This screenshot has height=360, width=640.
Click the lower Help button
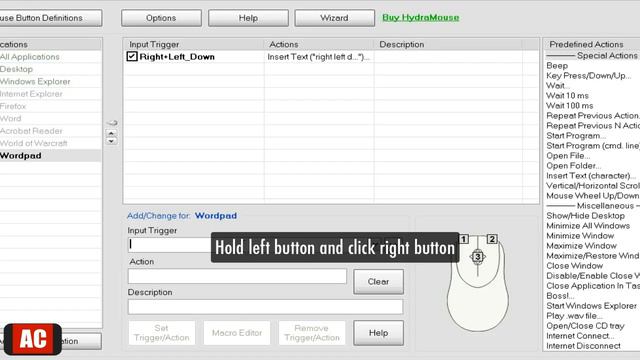[x=378, y=333]
